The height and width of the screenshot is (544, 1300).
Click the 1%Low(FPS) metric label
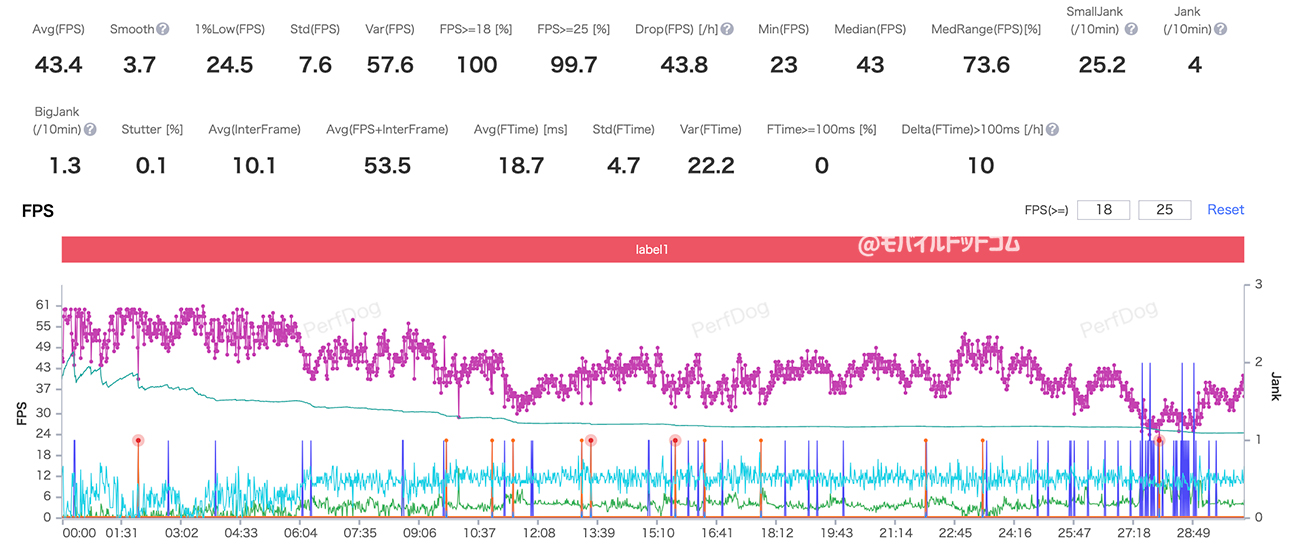pyautogui.click(x=229, y=29)
